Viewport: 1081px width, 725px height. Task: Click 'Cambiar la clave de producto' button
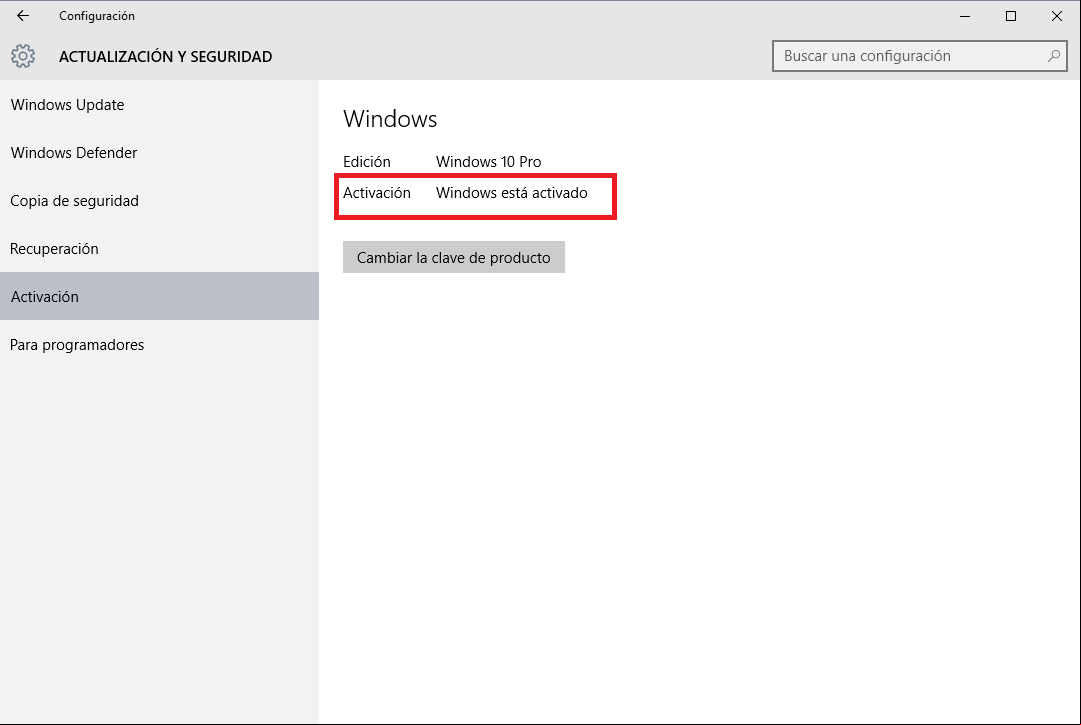point(454,257)
